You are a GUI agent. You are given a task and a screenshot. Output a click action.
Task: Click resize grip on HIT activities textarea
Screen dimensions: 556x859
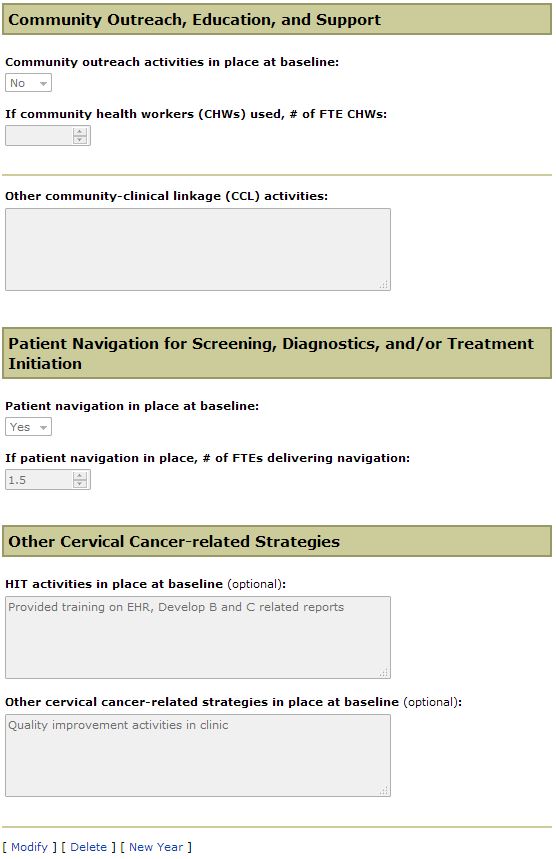(x=384, y=672)
